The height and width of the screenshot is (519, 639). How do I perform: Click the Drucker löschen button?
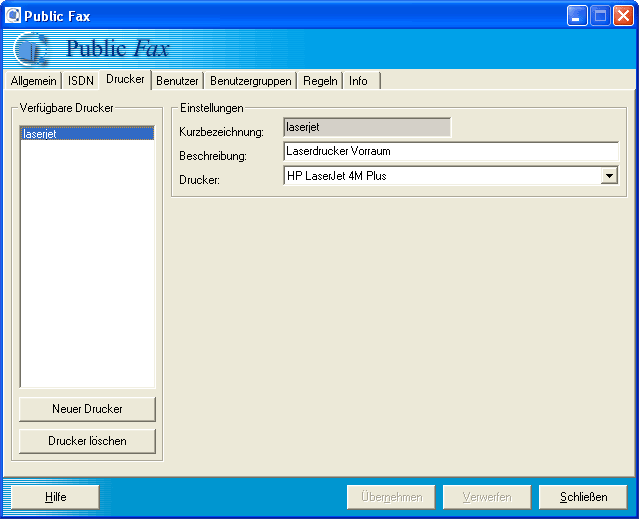(x=87, y=441)
